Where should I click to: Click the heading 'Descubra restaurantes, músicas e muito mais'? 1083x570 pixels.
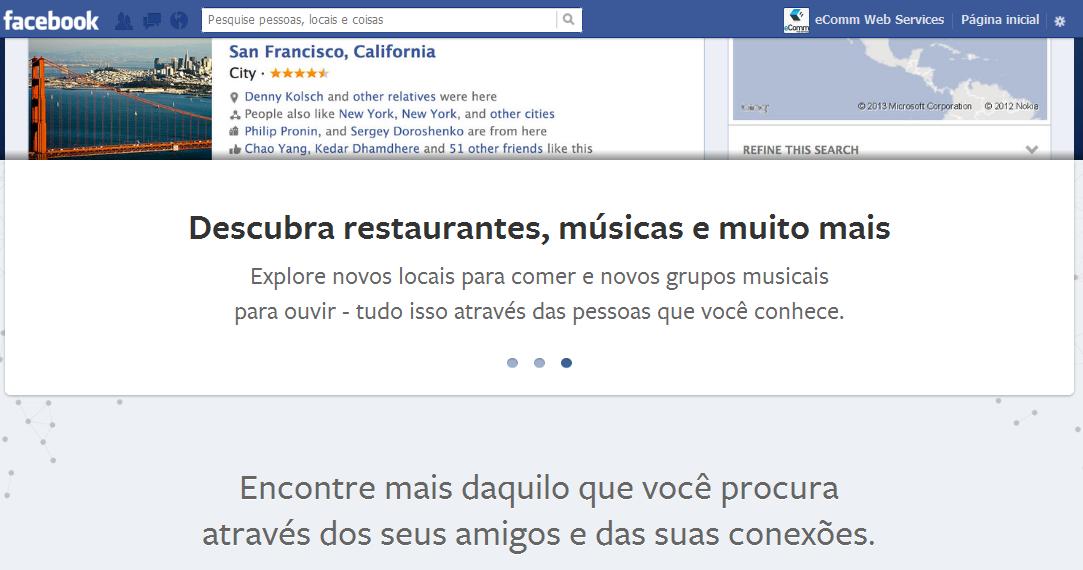click(539, 228)
